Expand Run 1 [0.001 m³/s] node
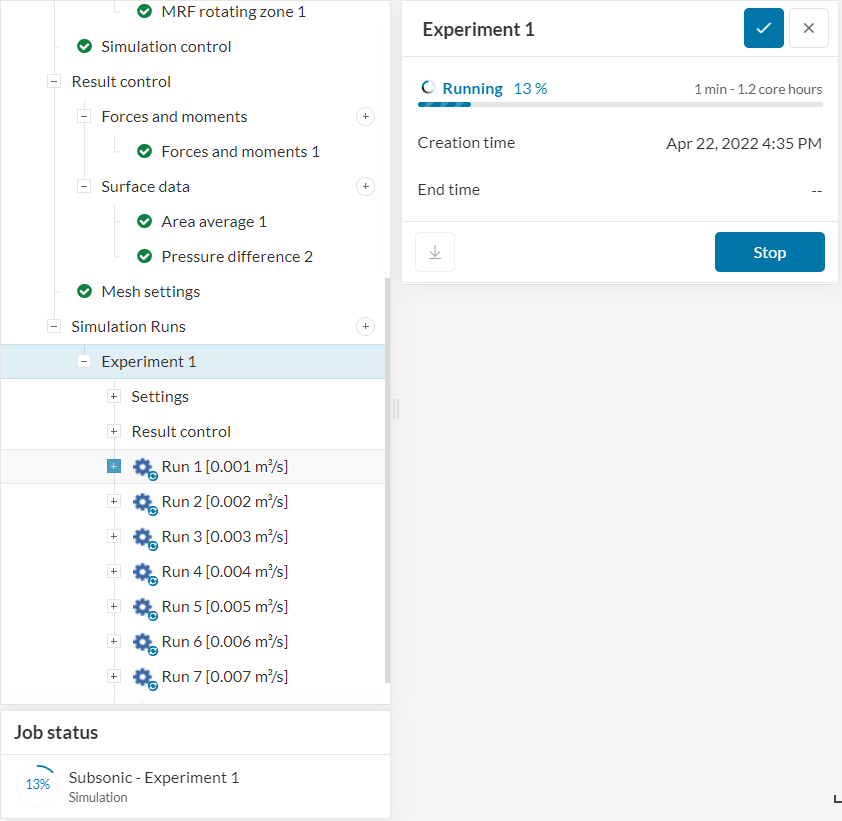842x821 pixels. pyautogui.click(x=114, y=467)
